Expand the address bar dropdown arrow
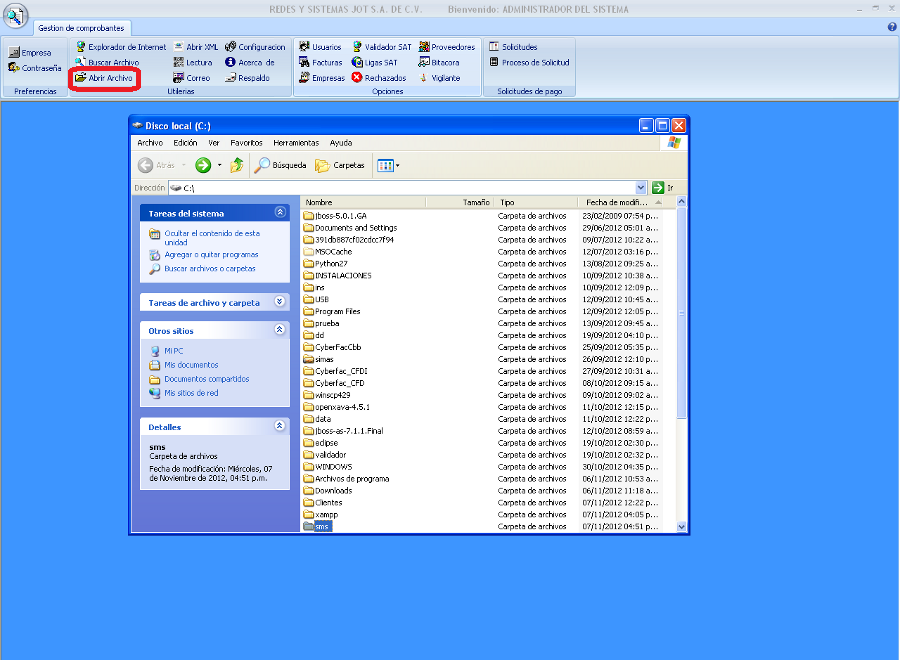The image size is (900, 660). tap(641, 188)
